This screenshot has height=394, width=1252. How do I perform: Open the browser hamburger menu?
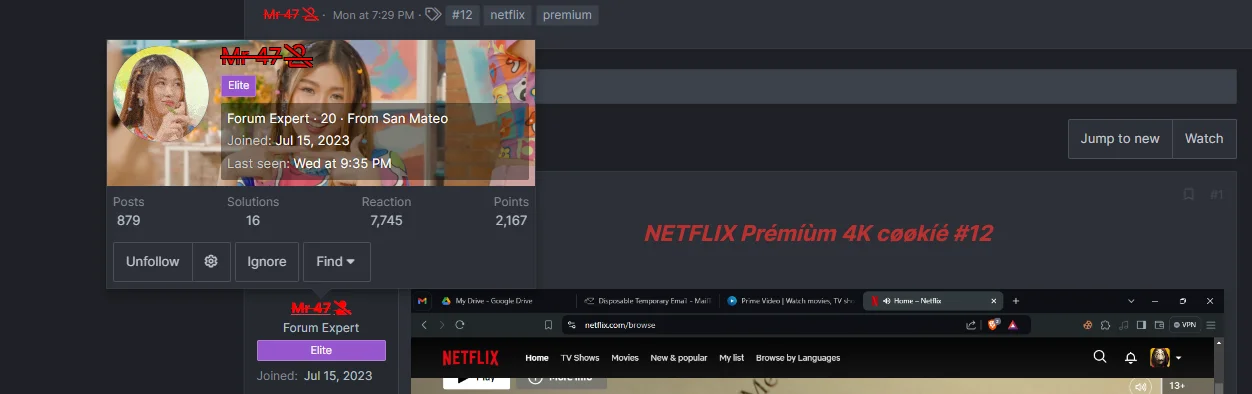(x=1212, y=325)
